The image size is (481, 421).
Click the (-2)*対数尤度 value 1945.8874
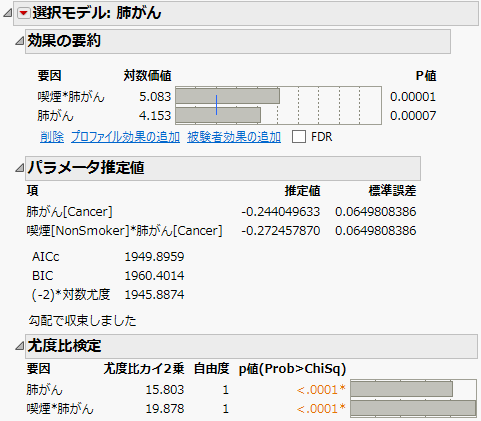(x=154, y=295)
